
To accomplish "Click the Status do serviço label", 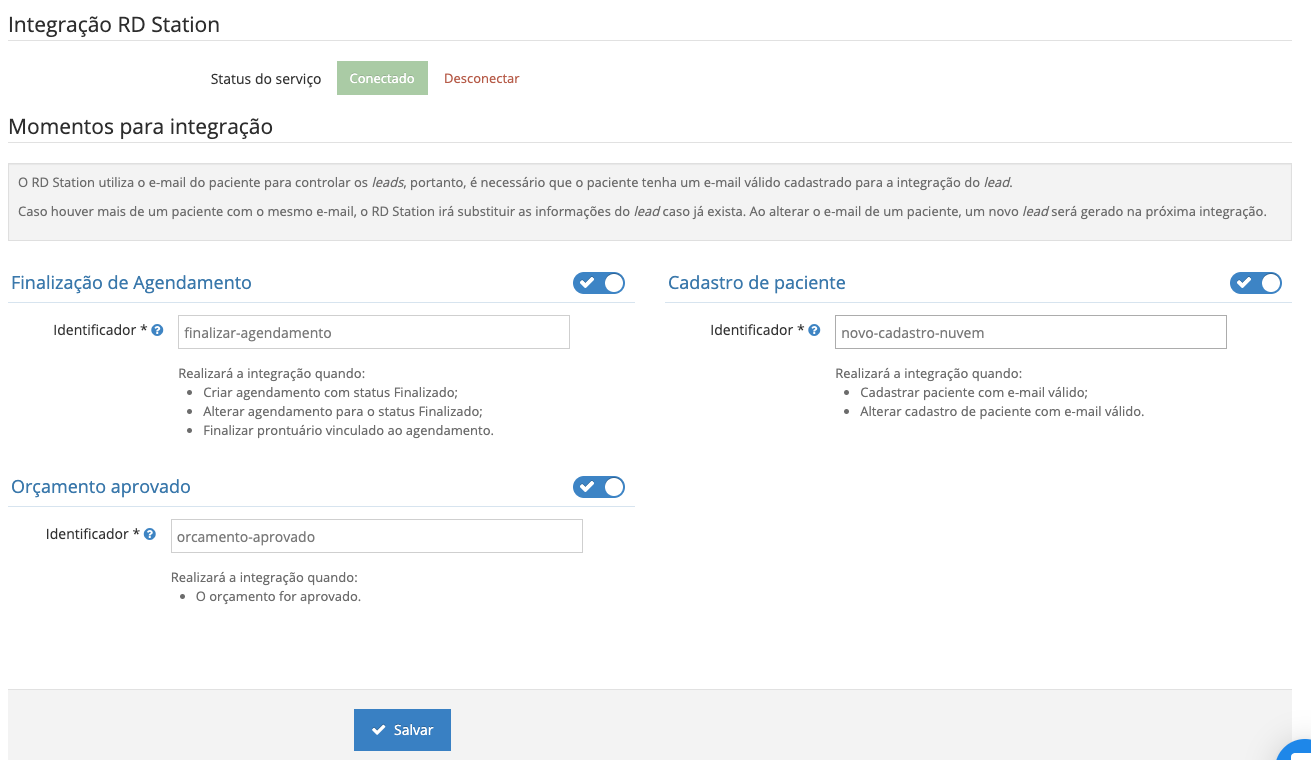I will pos(266,79).
